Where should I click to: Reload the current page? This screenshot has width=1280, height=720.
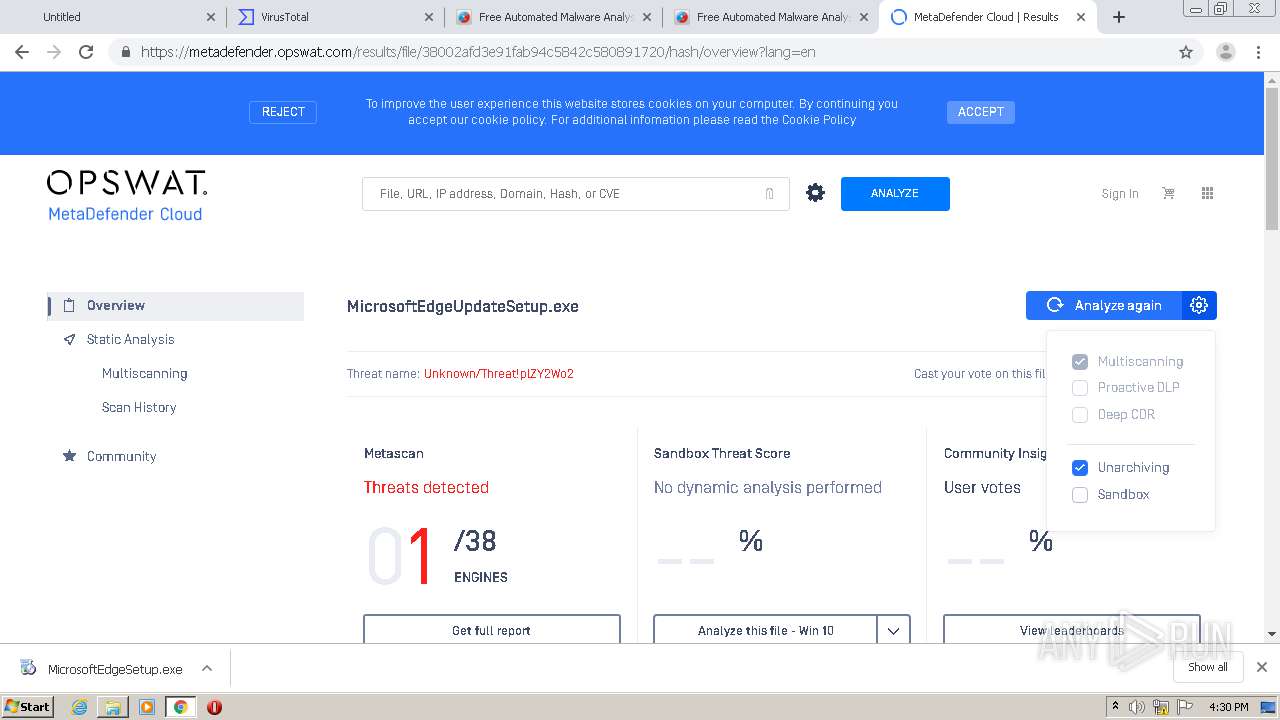click(86, 52)
